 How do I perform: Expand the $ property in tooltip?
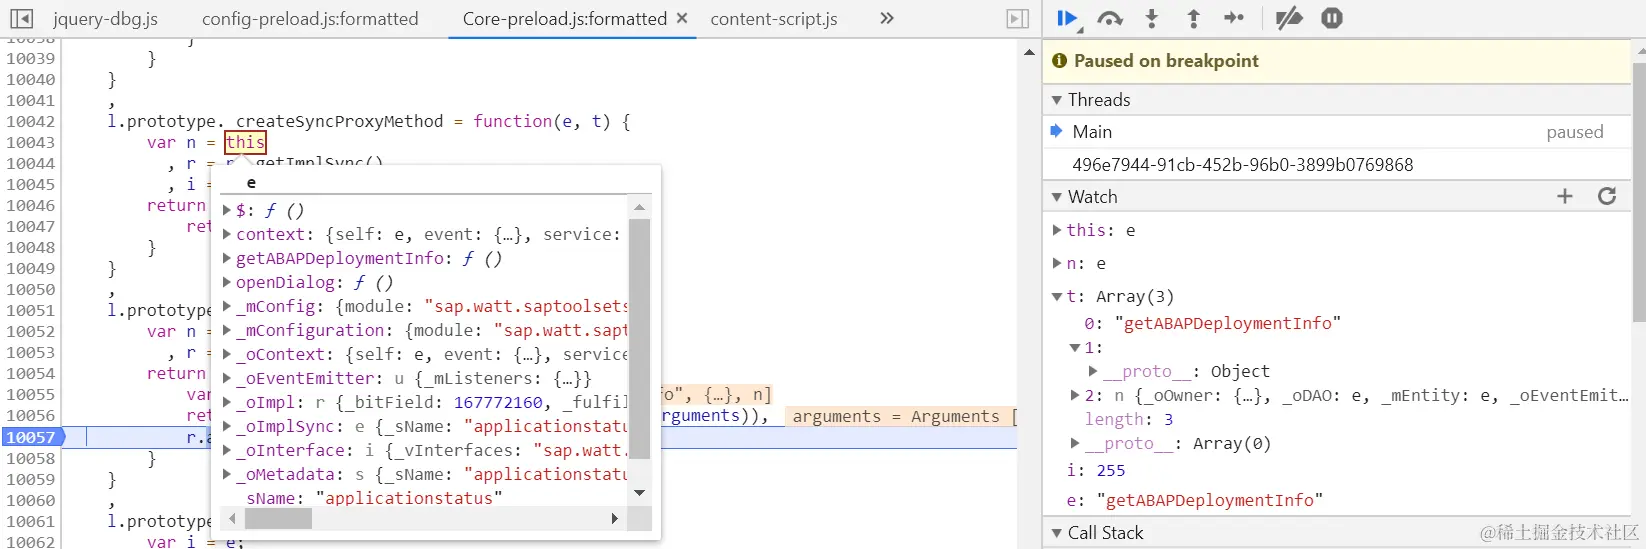227,210
